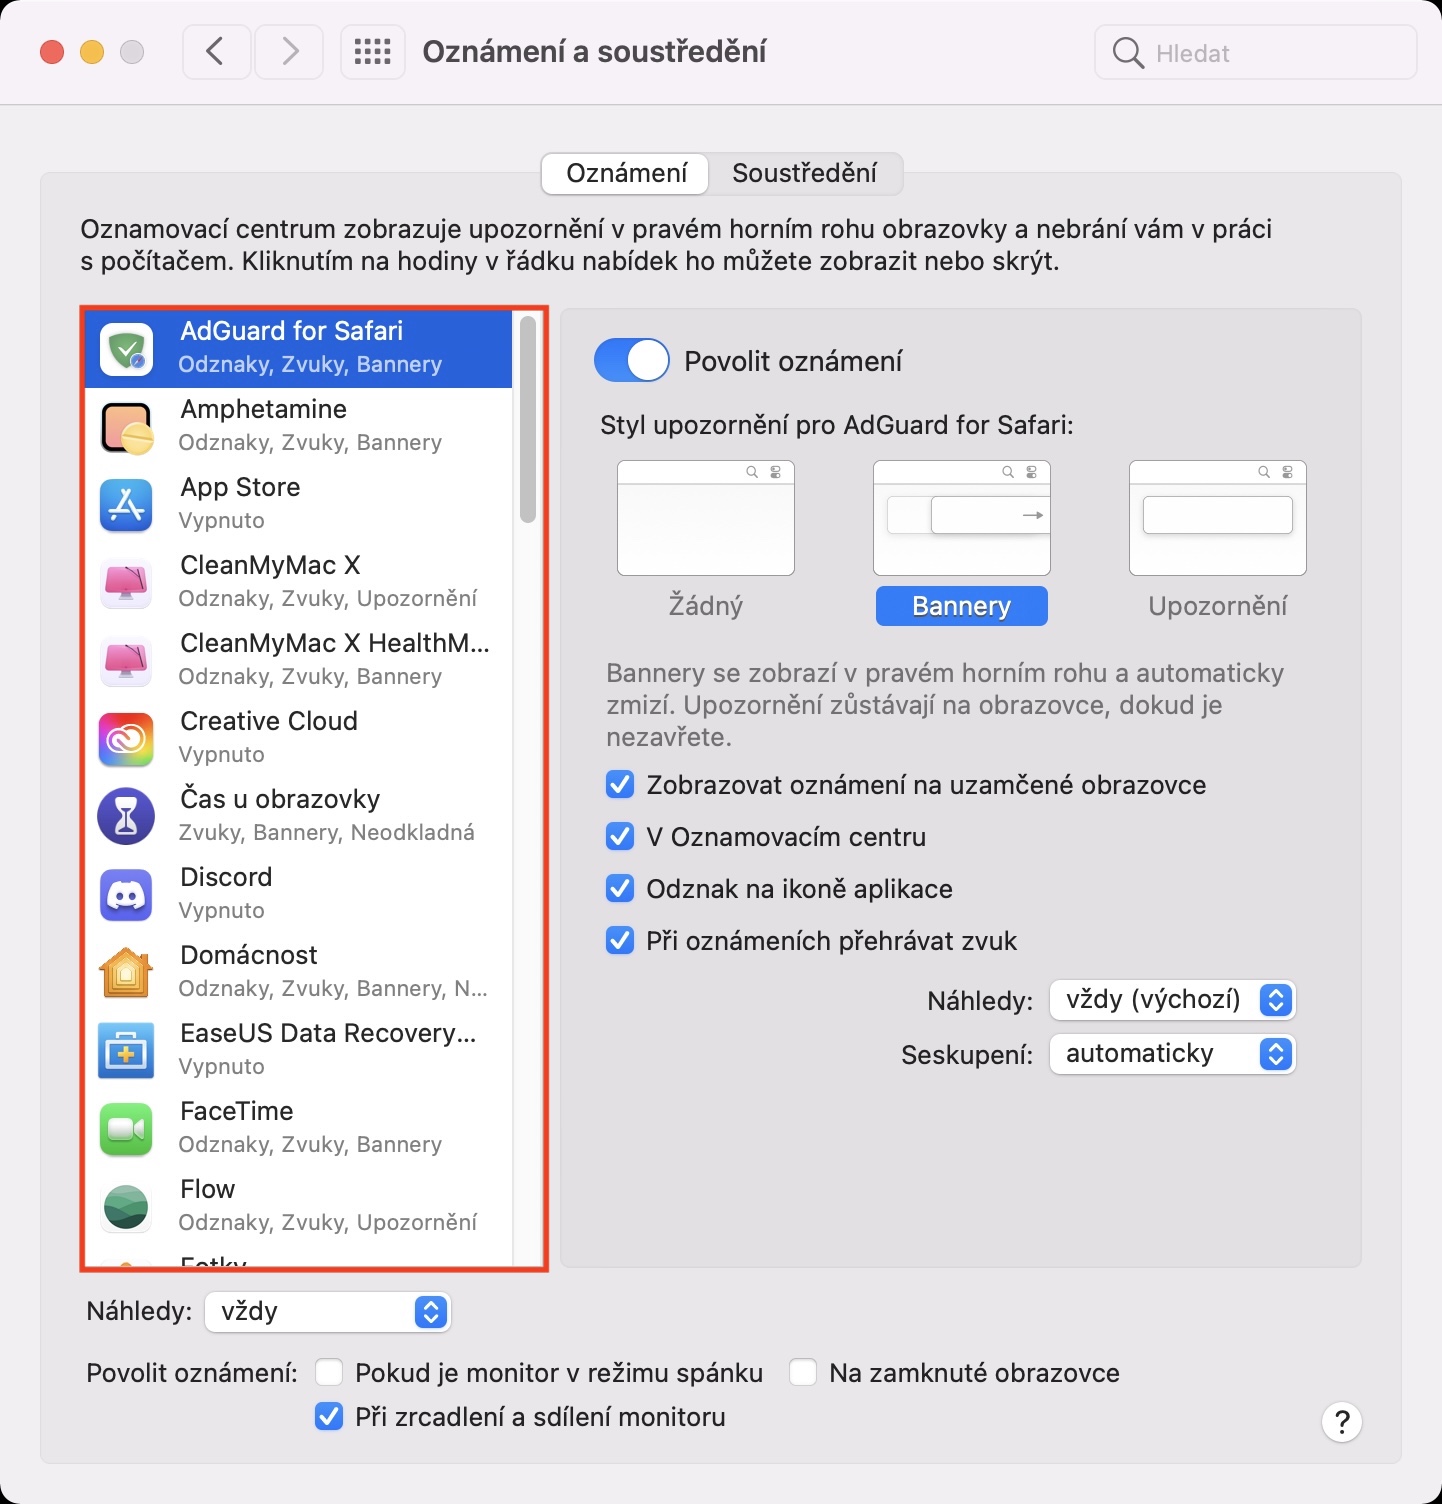Uncheck V Oznamovacím centru checkbox

click(620, 836)
